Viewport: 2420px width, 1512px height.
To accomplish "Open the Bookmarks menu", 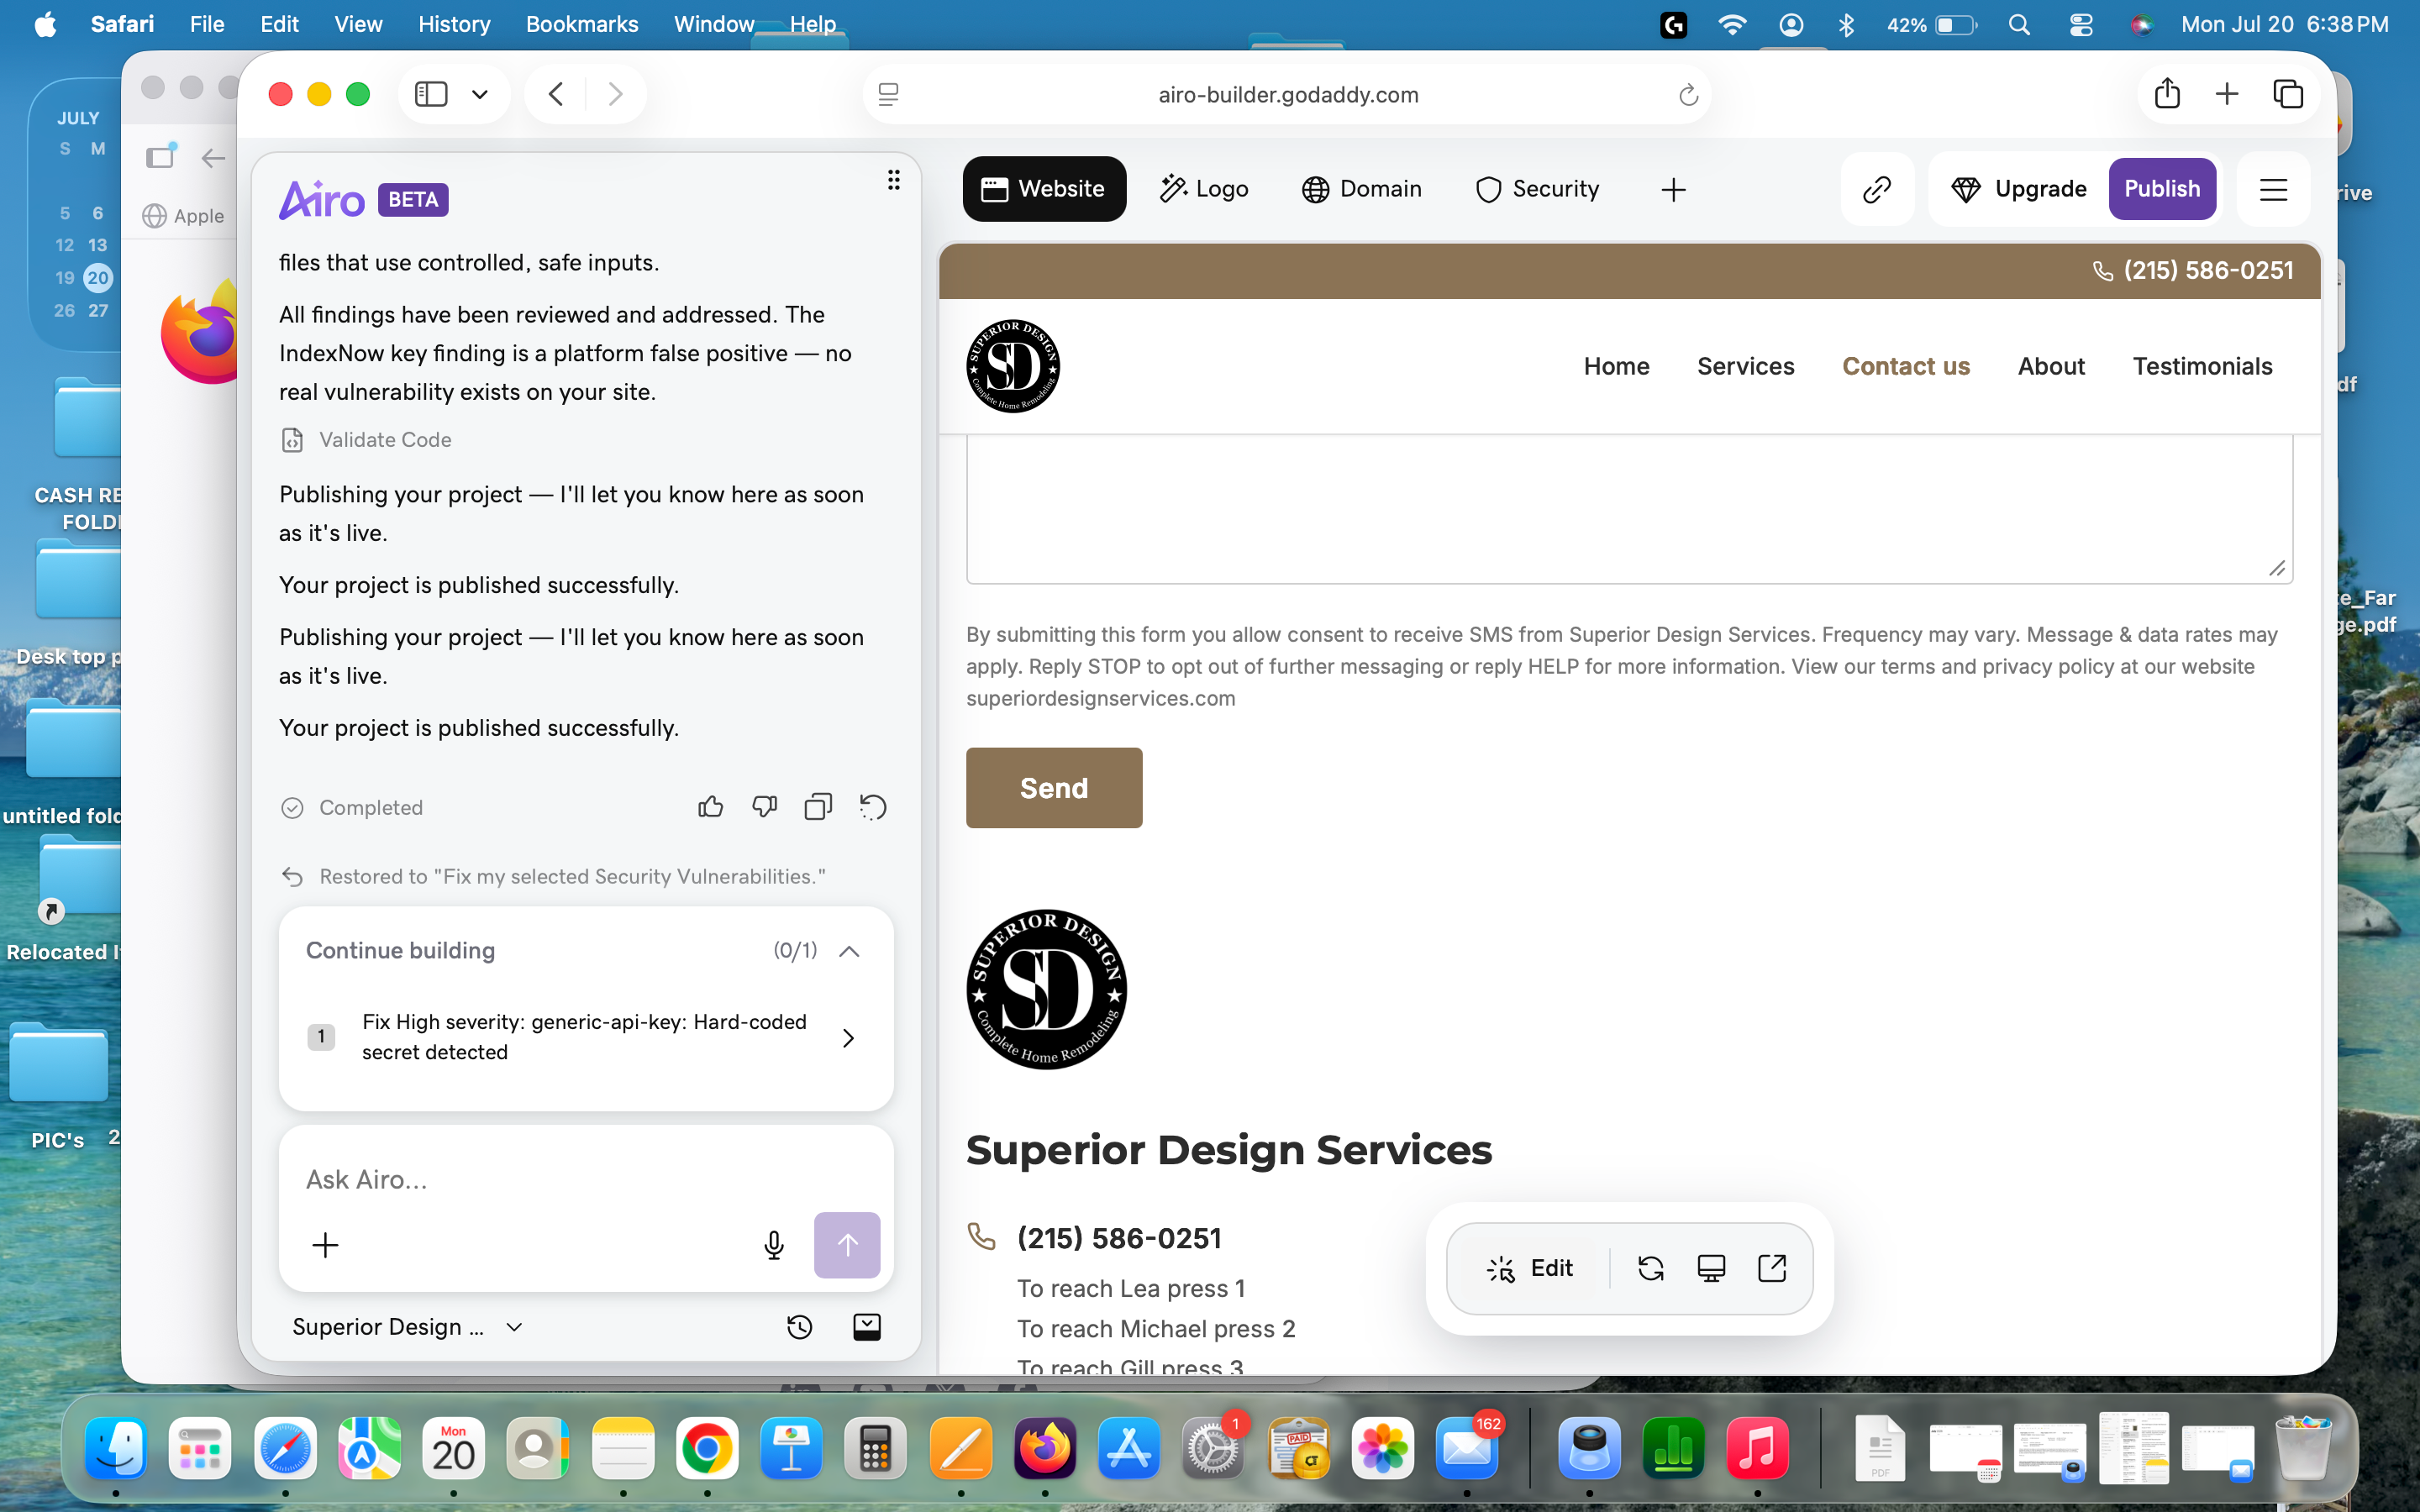I will coord(582,24).
